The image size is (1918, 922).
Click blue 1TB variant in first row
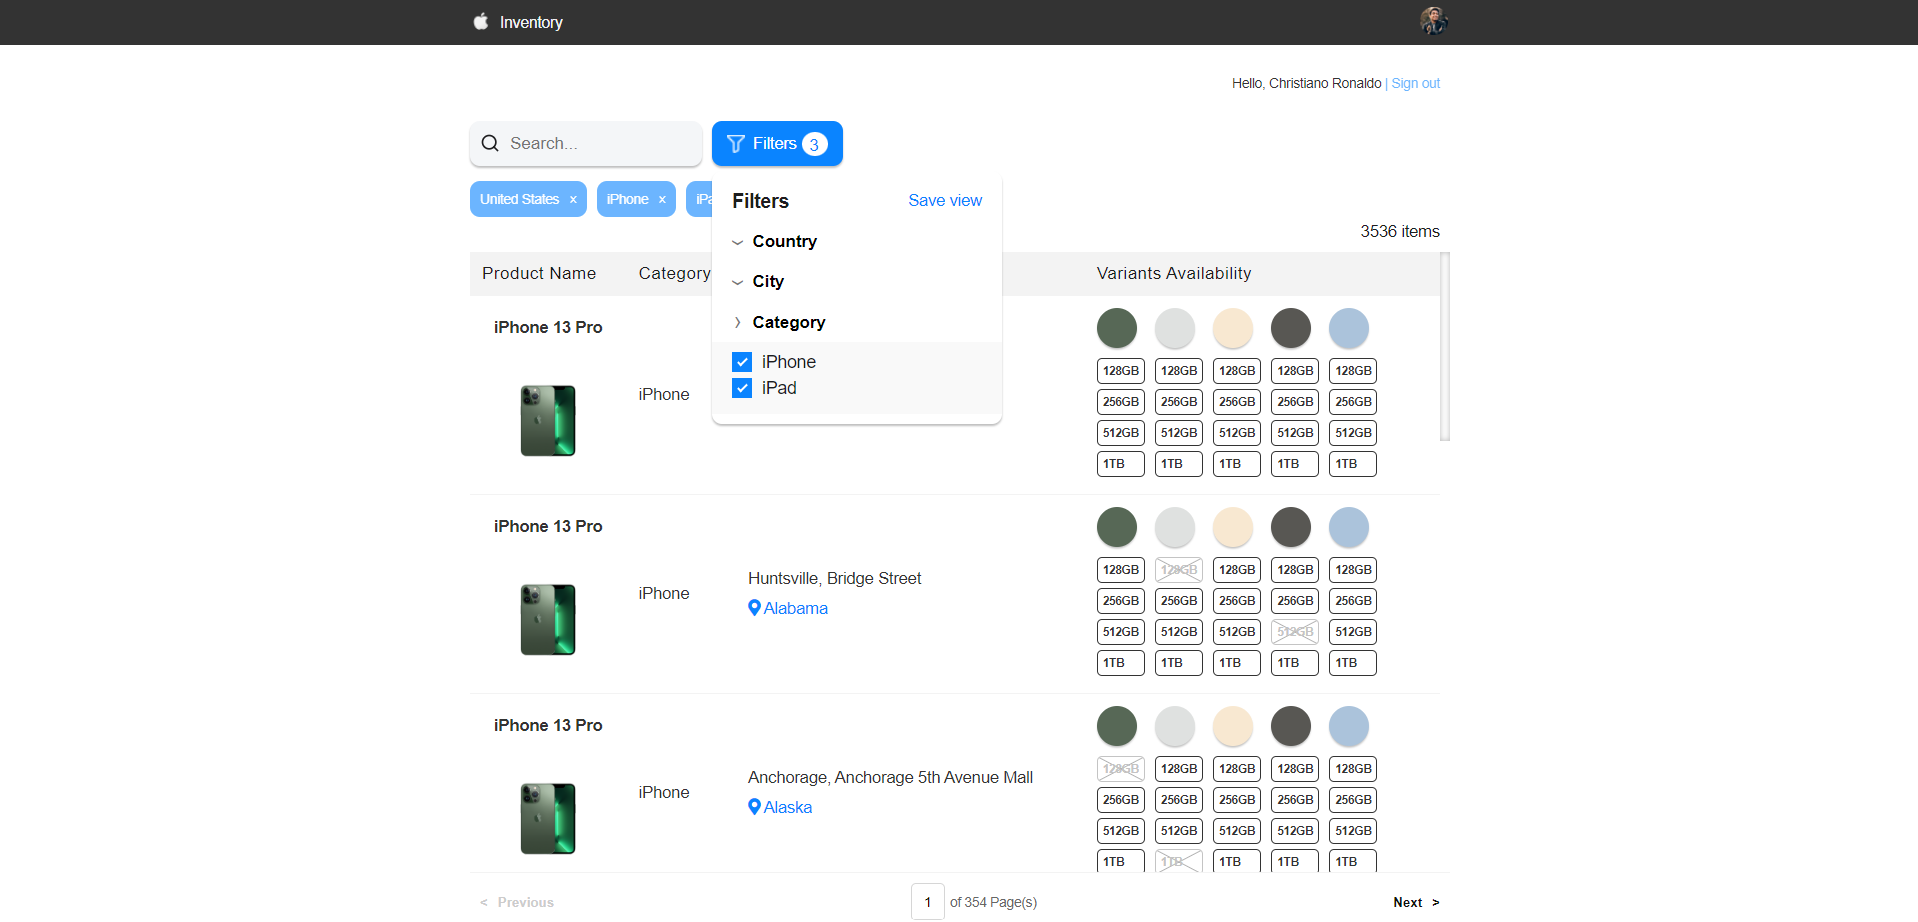pos(1353,464)
